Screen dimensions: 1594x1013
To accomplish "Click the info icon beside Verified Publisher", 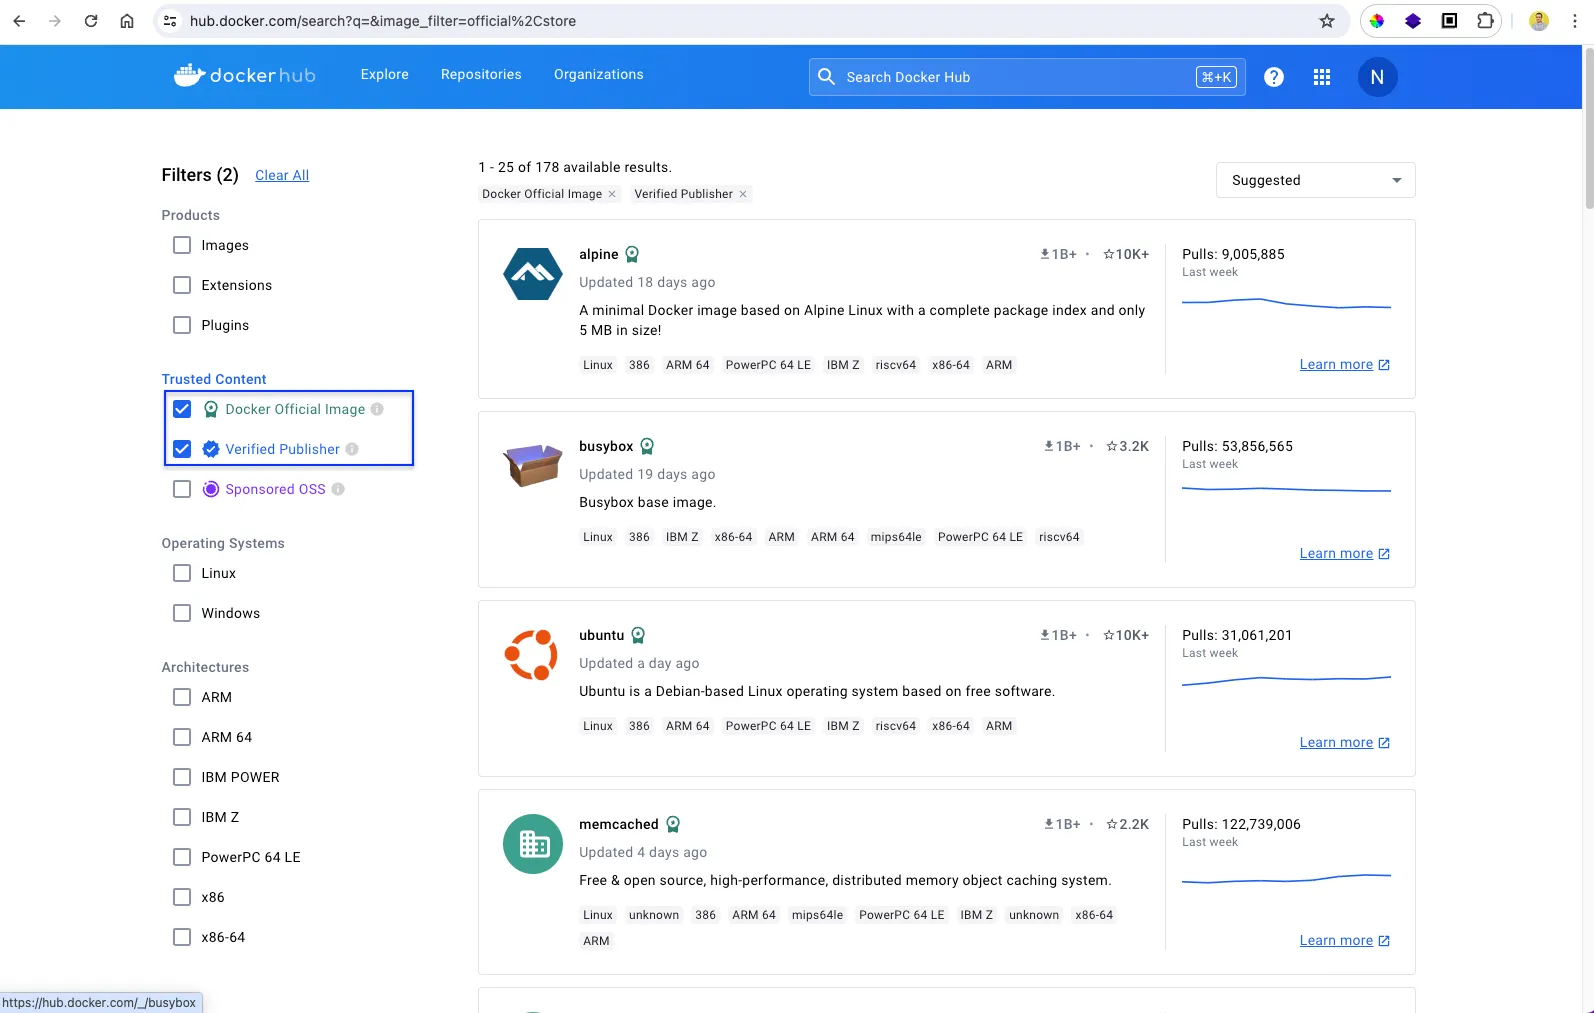I will pos(352,449).
